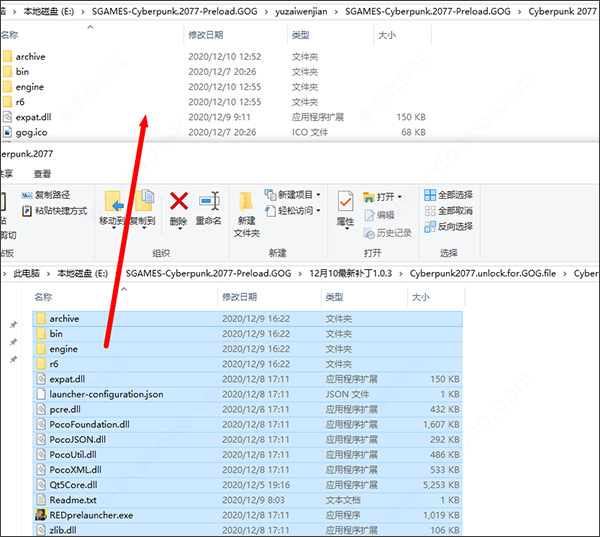
Task: Click Cyberpunk 2077 in upper address bar
Action: tap(562, 11)
